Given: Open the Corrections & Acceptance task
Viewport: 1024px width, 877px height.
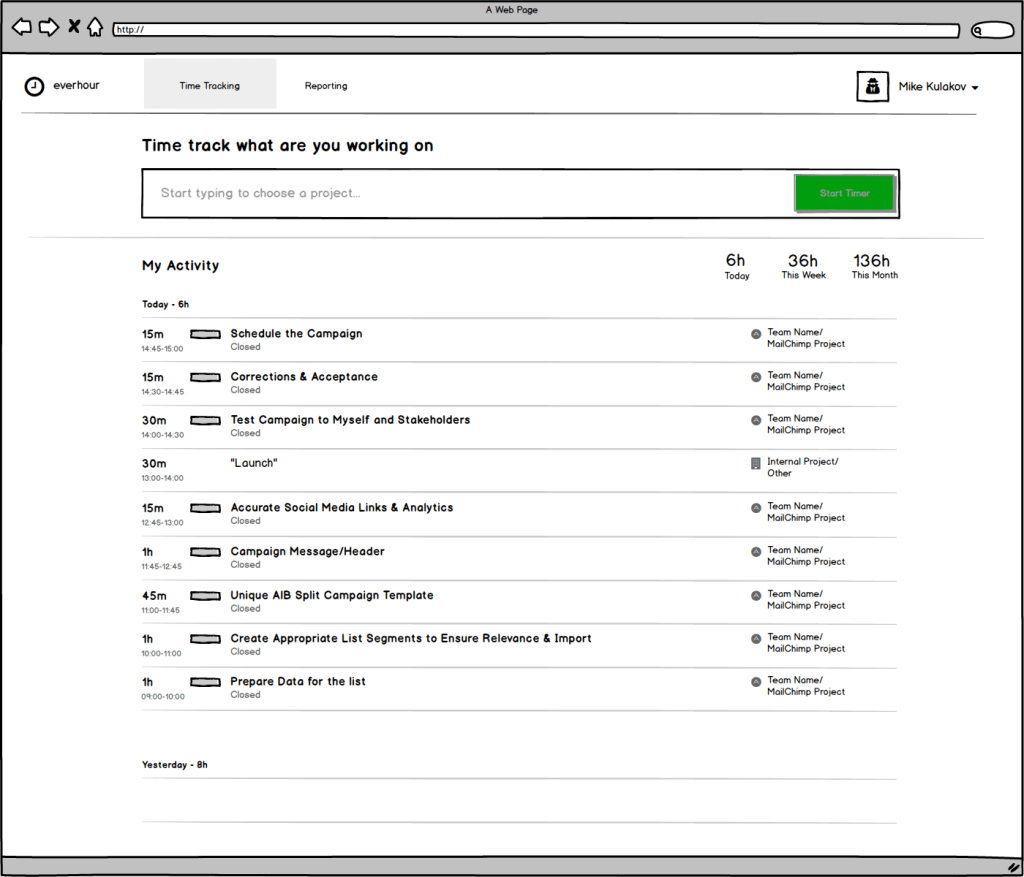Looking at the screenshot, I should (304, 377).
